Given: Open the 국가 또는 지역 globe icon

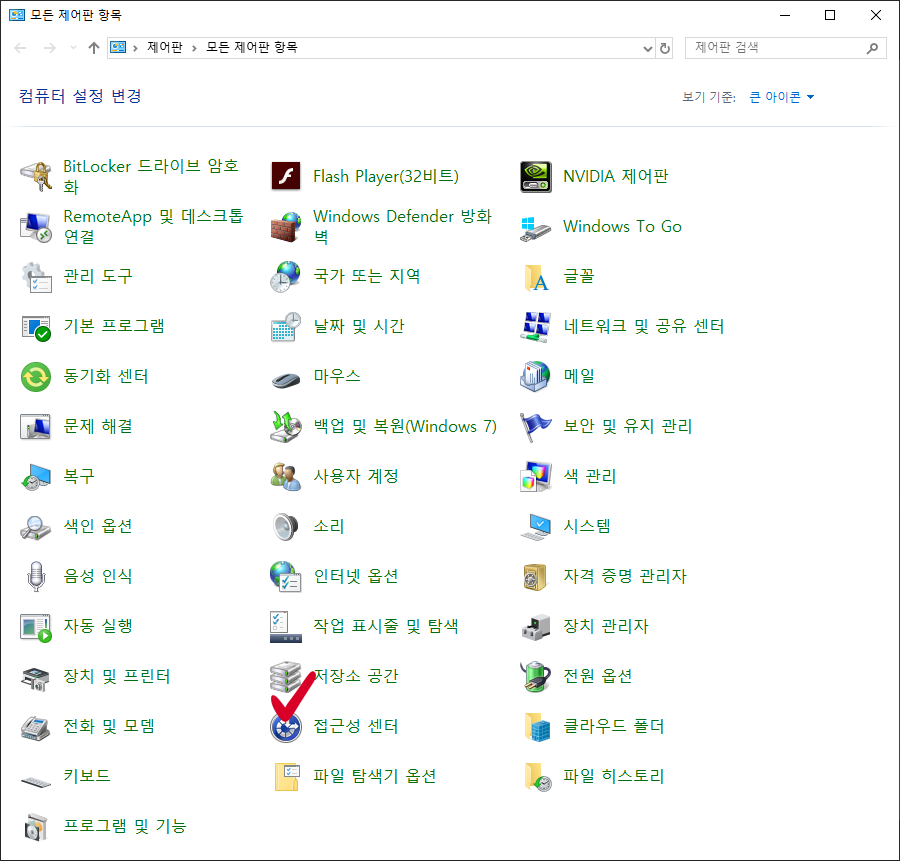Looking at the screenshot, I should [x=285, y=277].
